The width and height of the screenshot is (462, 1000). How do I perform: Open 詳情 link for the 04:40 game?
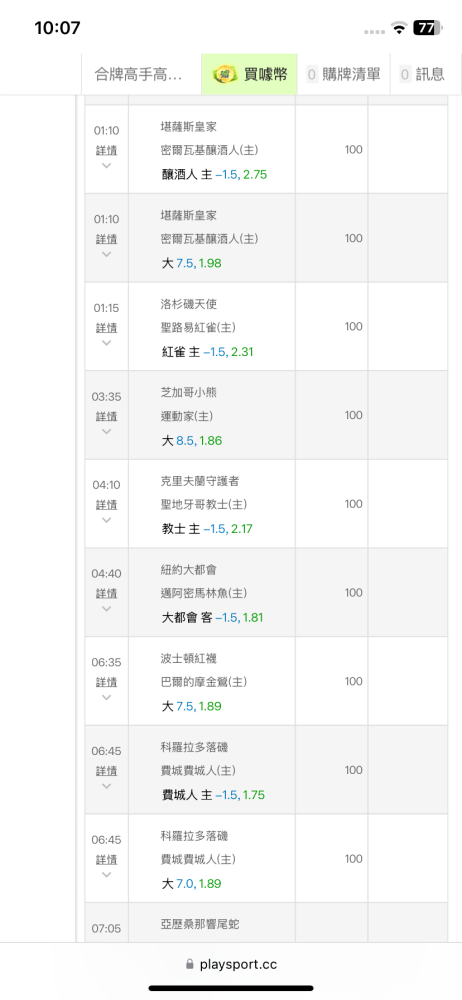[107, 593]
